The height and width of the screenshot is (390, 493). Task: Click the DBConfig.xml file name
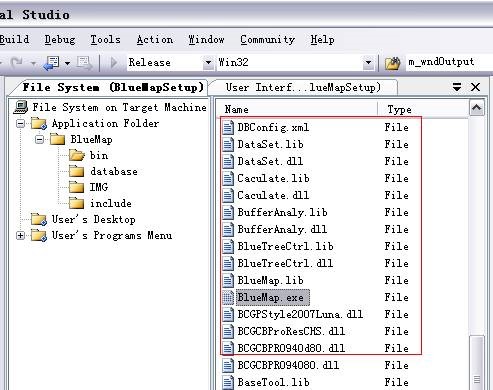coord(273,127)
